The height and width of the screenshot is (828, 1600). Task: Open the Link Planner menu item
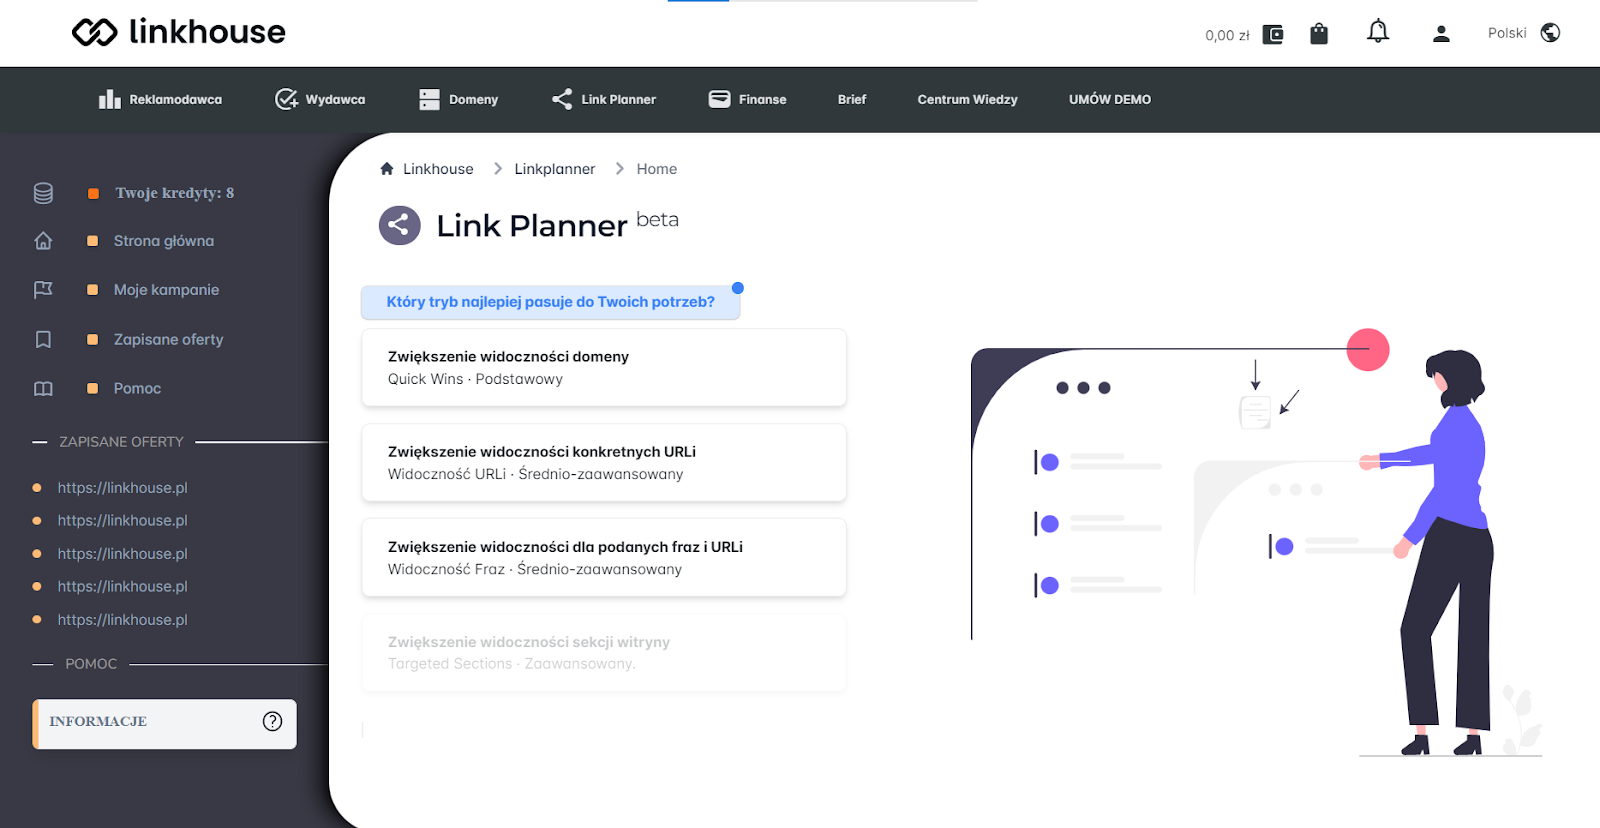tap(604, 99)
